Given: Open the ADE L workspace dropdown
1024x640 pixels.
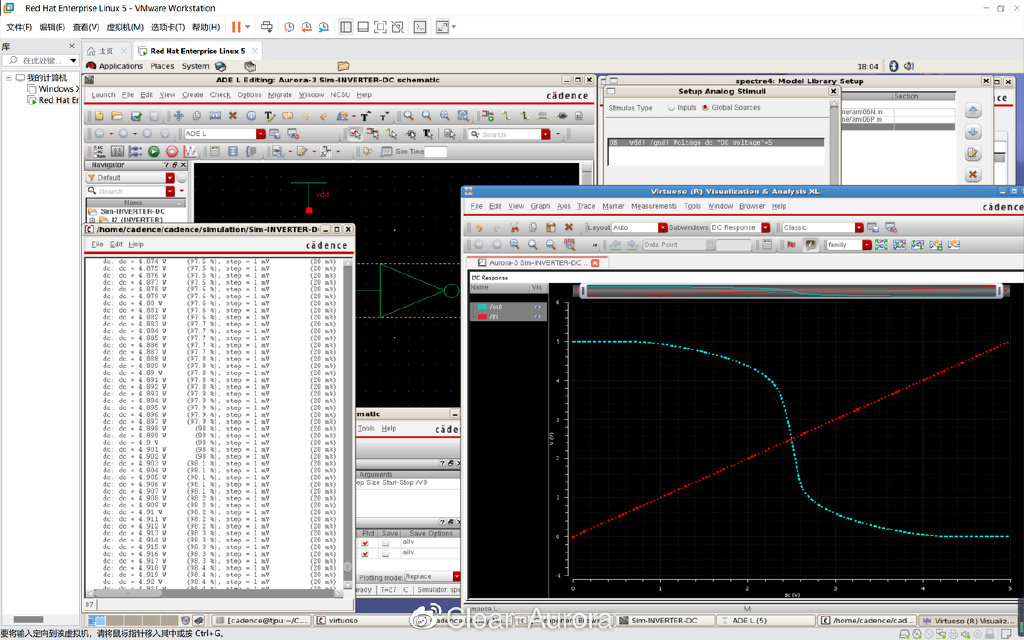Looking at the screenshot, I should click(260, 134).
